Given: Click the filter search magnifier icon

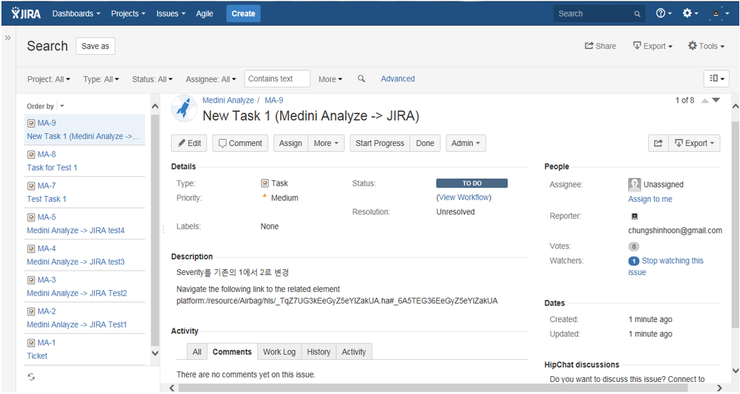Looking at the screenshot, I should (x=361, y=79).
